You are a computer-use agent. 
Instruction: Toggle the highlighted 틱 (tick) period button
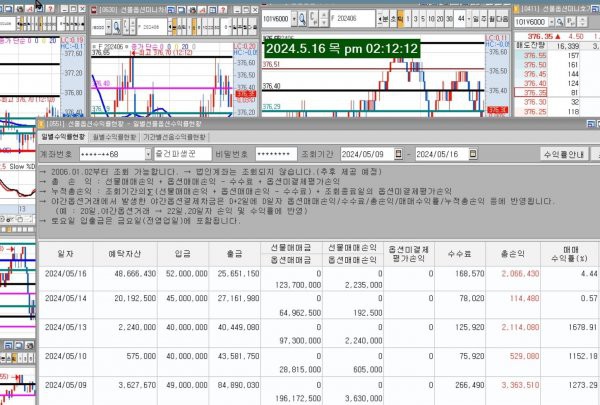click(401, 19)
